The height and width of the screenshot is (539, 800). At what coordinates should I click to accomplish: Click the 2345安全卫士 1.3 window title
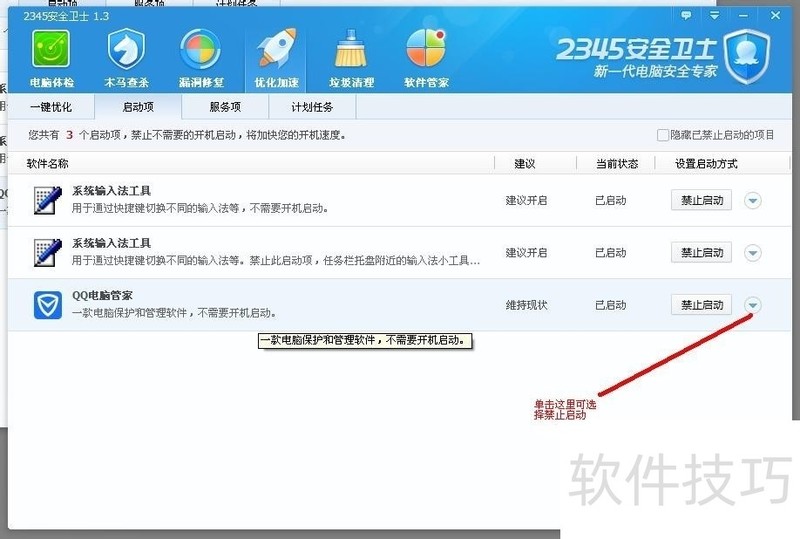66,16
